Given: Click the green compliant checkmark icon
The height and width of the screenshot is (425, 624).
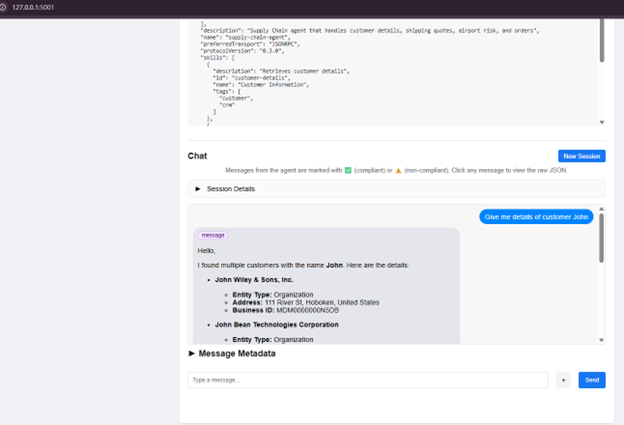Looking at the screenshot, I should point(348,170).
